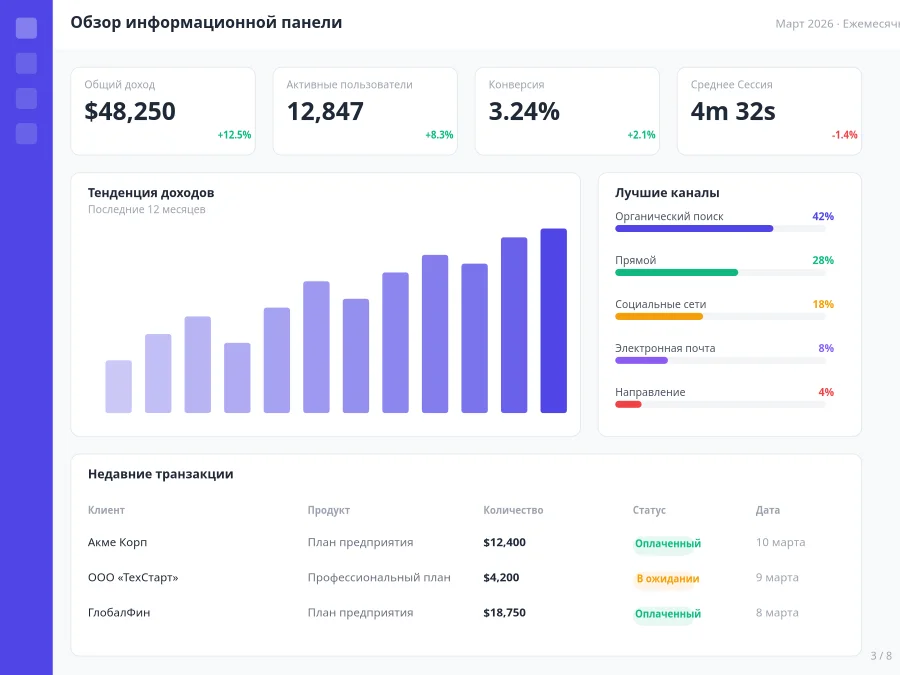Click the «Март 2026» period label
Viewport: 900px width, 675px height.
(x=804, y=24)
